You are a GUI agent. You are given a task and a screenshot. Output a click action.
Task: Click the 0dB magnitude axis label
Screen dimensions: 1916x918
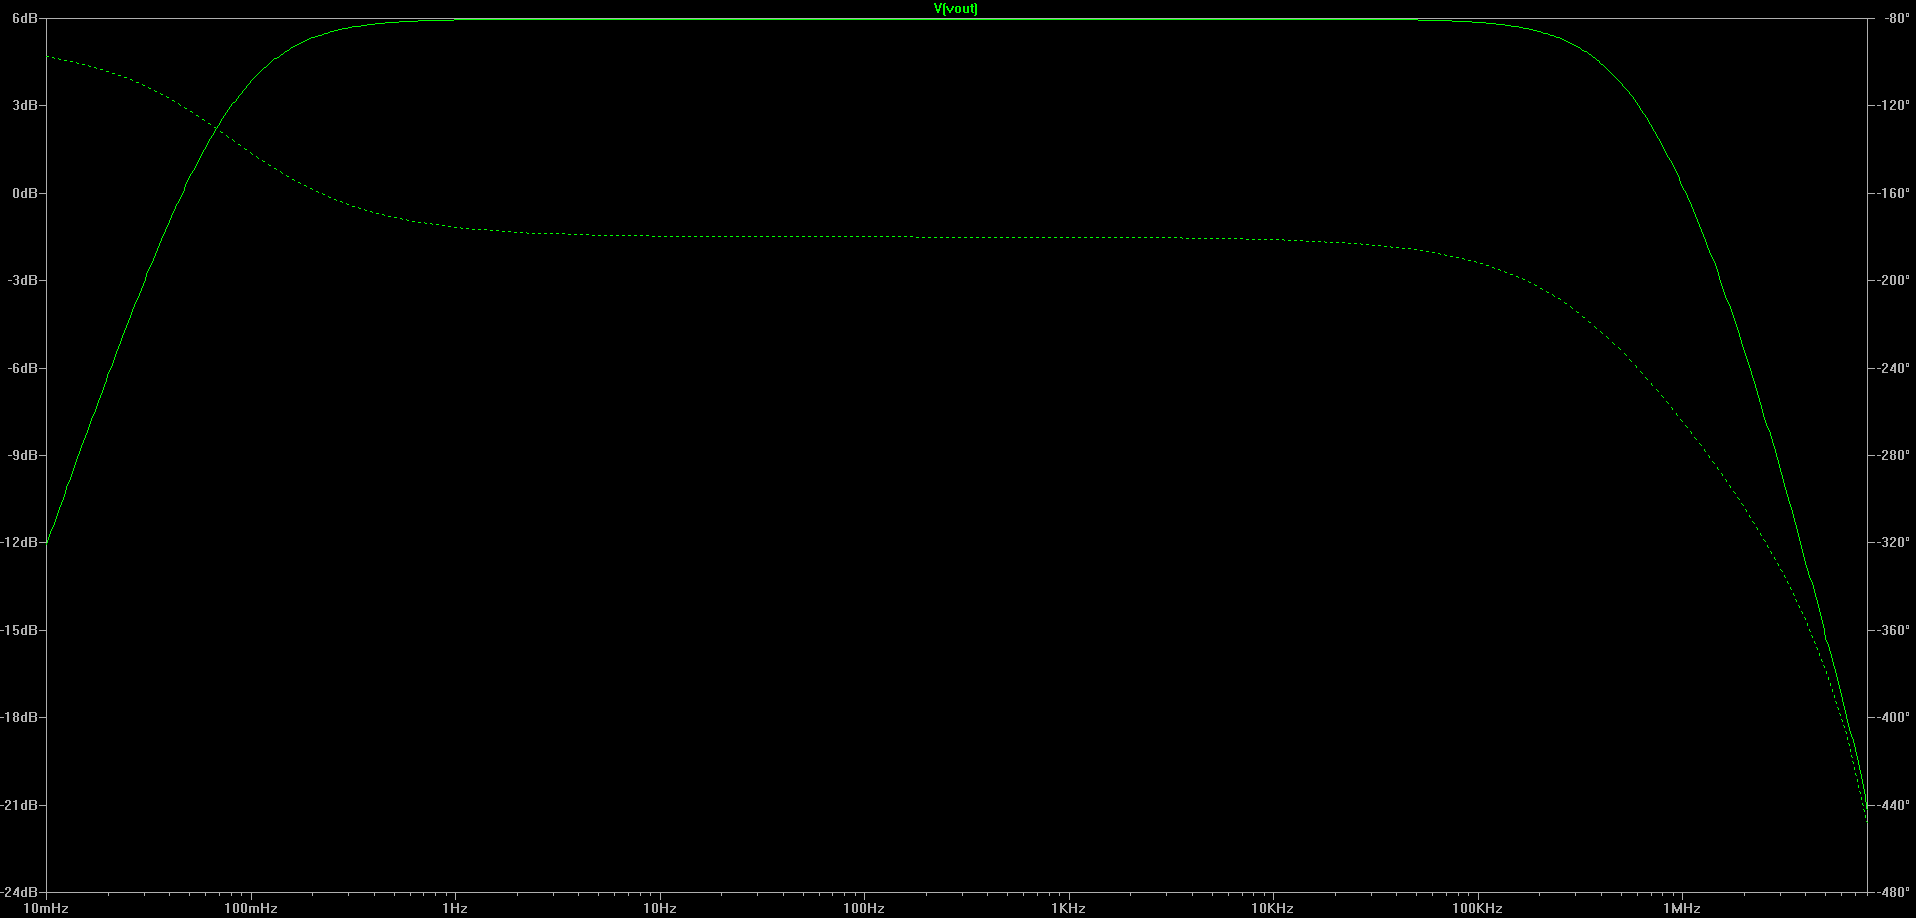click(26, 193)
